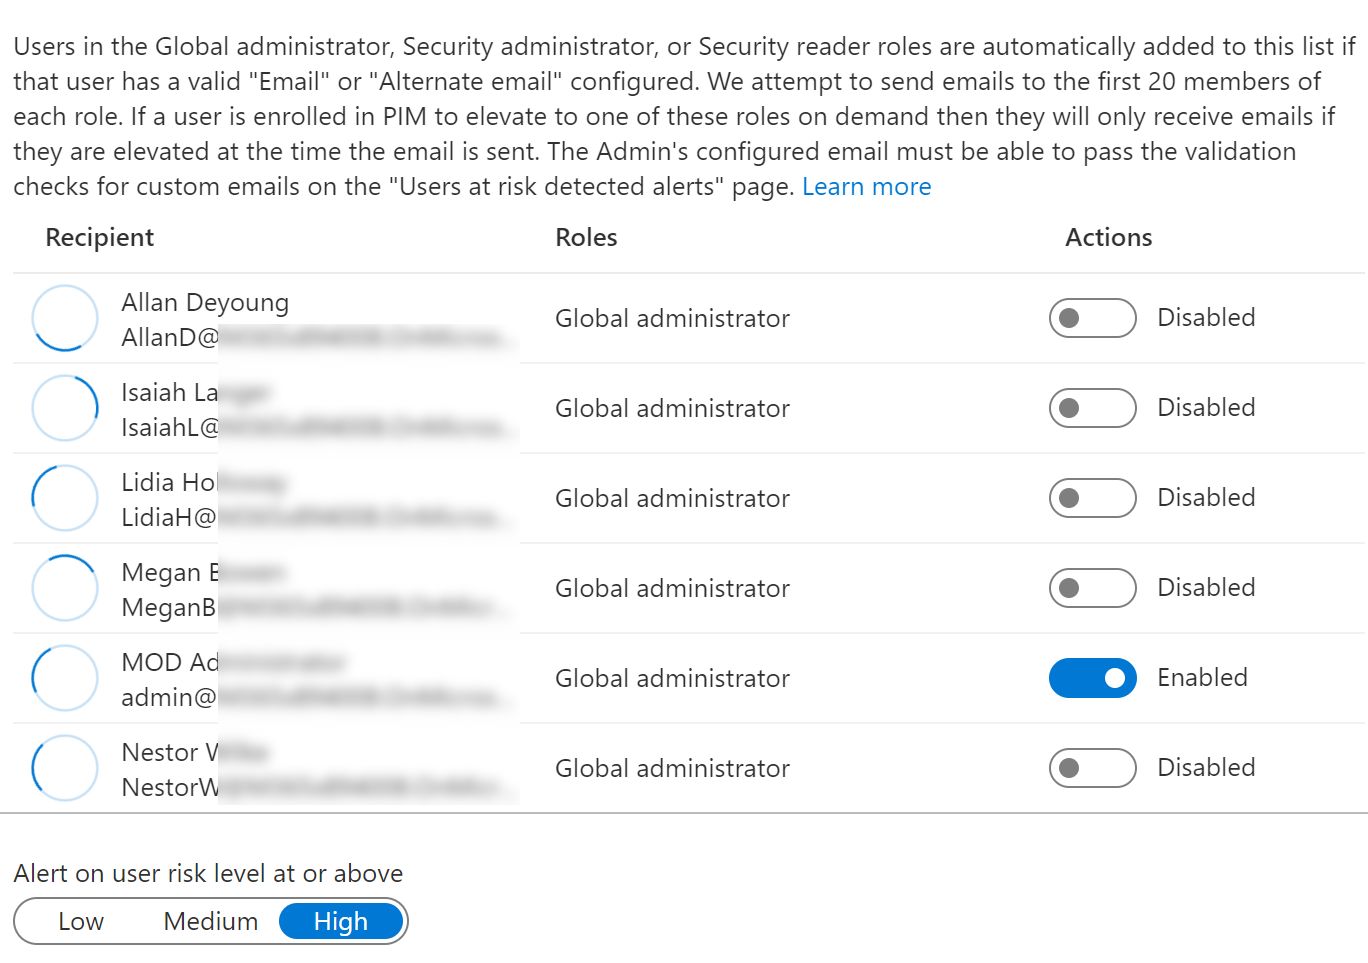Click Nestor's profile avatar circle
The image size is (1368, 963).
pyautogui.click(x=65, y=768)
